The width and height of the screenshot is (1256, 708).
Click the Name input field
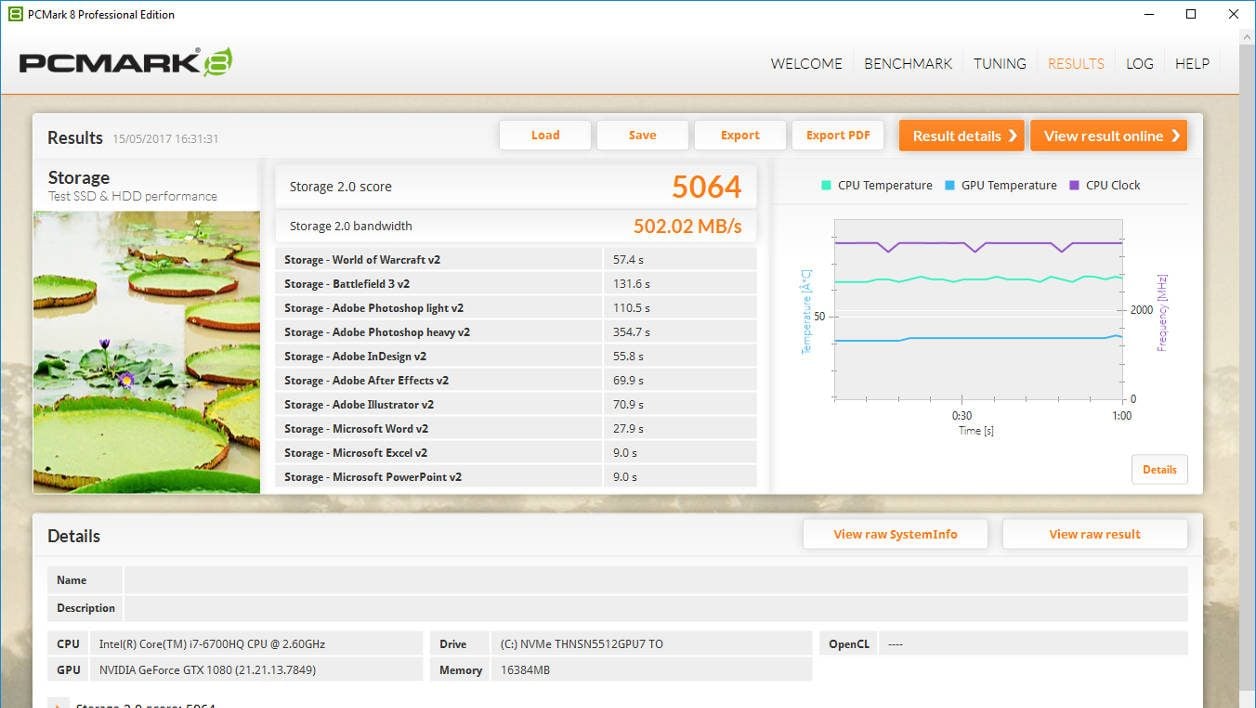coord(656,580)
